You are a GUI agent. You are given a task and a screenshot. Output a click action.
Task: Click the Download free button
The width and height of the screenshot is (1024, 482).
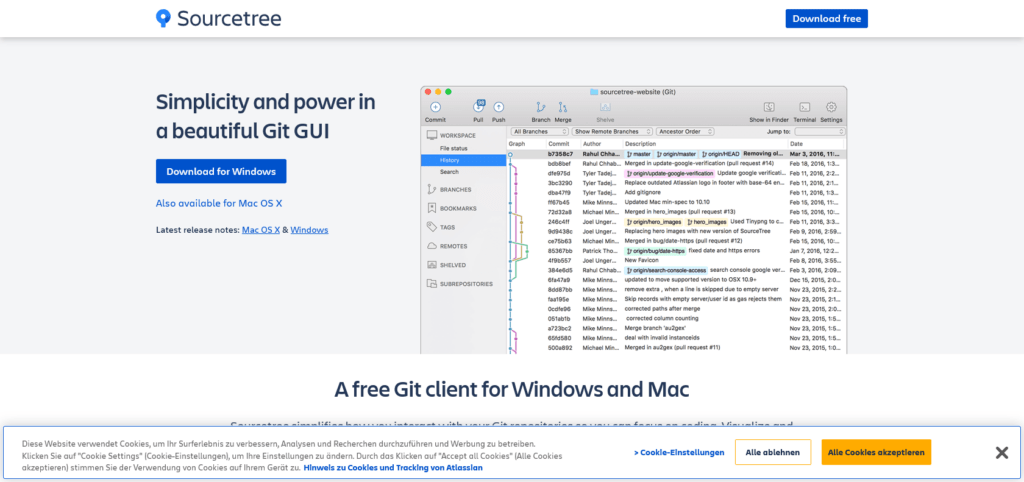pos(826,18)
